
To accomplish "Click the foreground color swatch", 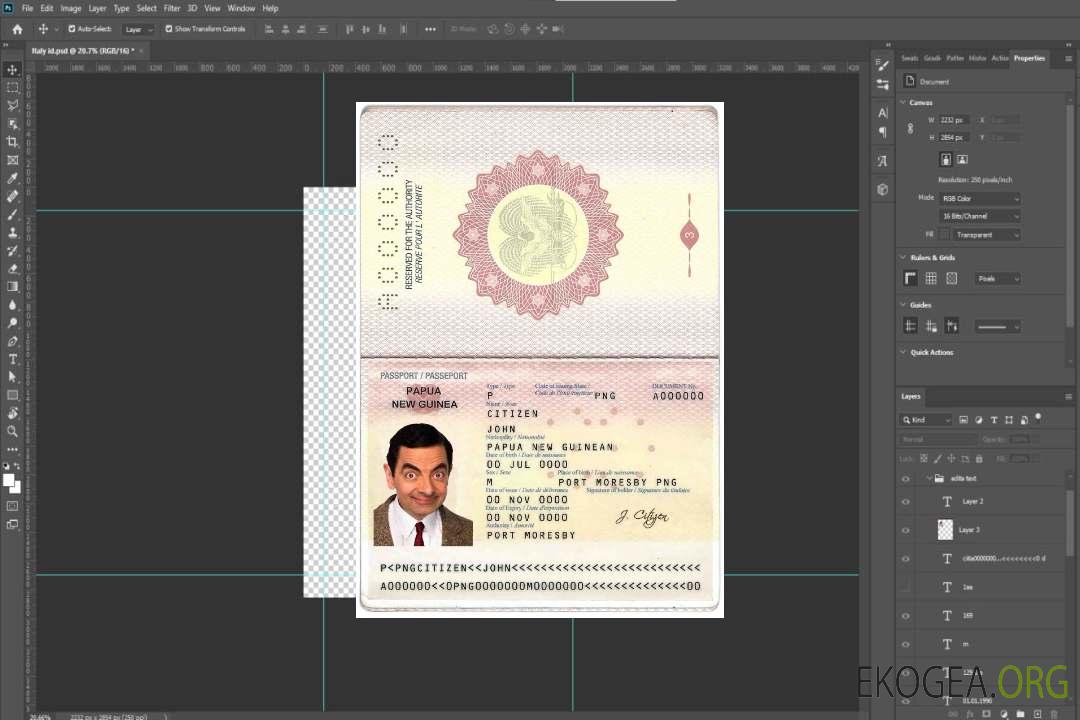I will 9,481.
